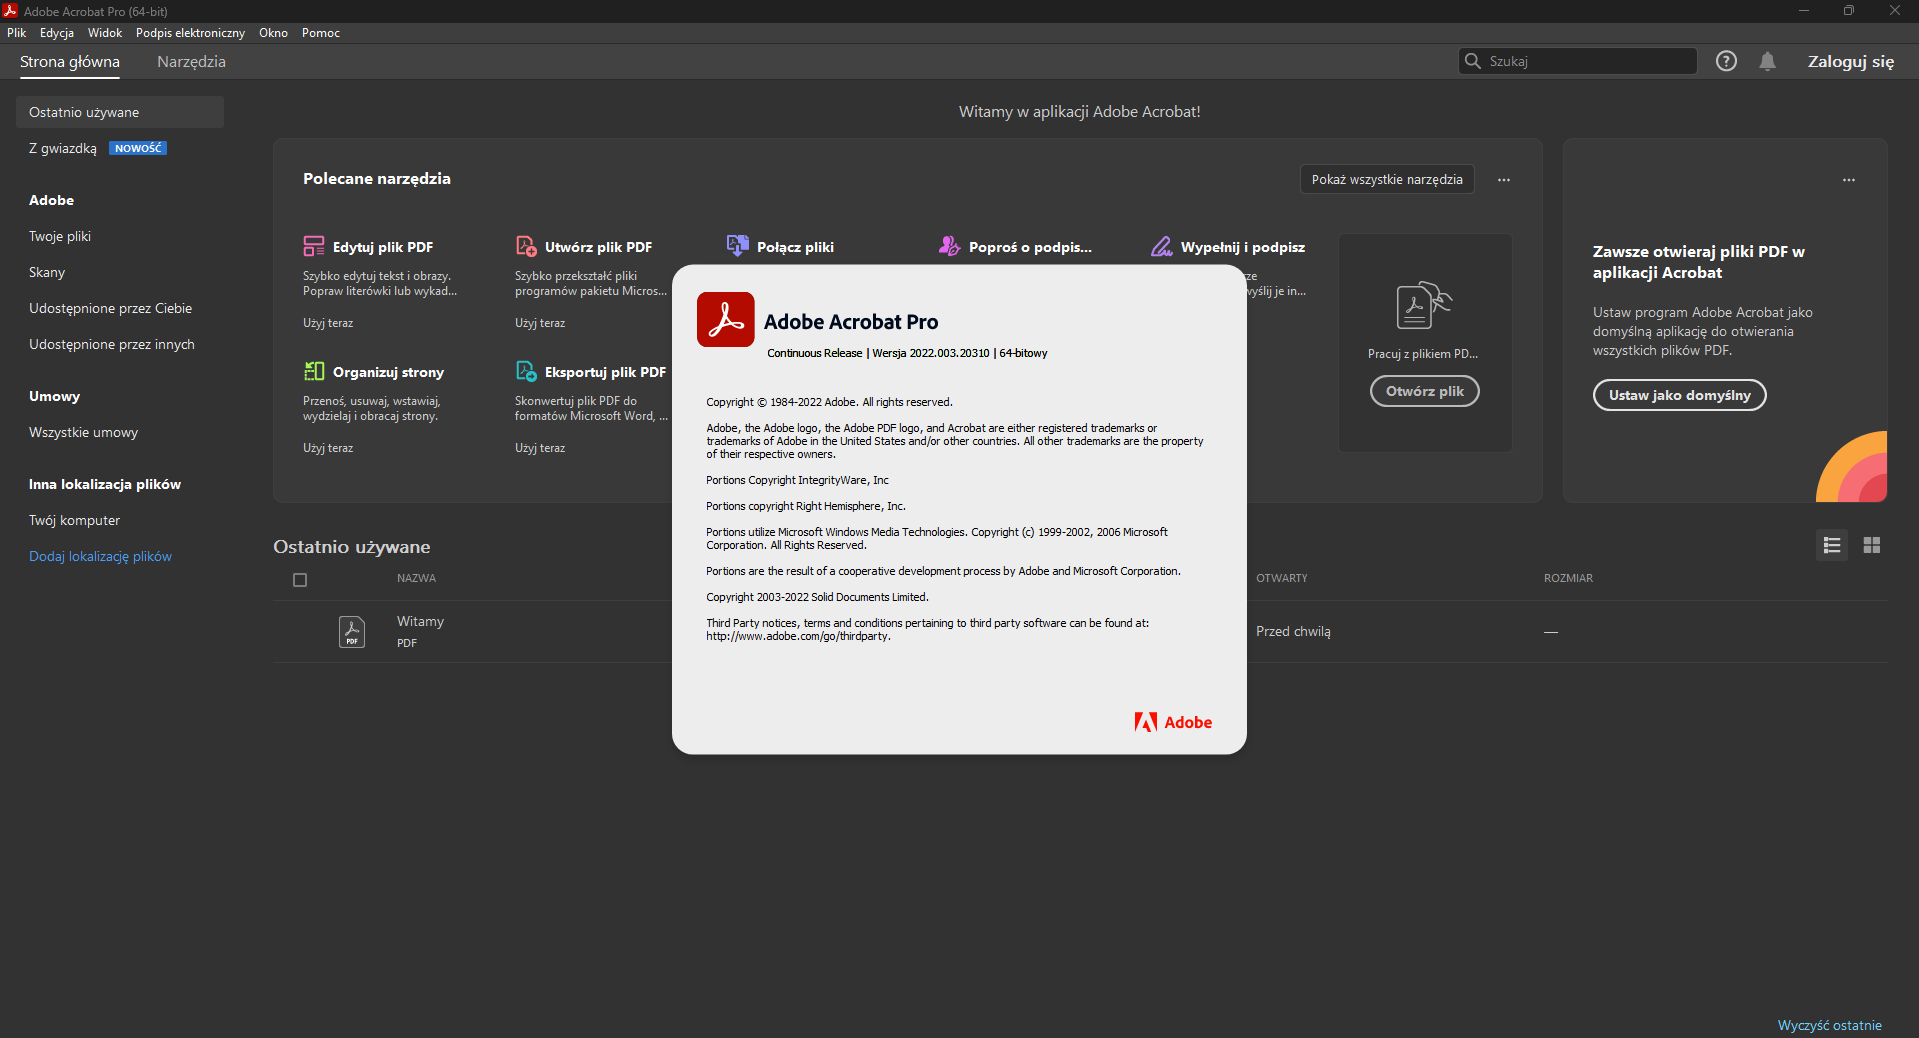The width and height of the screenshot is (1919, 1038).
Task: Click the Zaloguj się button
Action: [1851, 62]
